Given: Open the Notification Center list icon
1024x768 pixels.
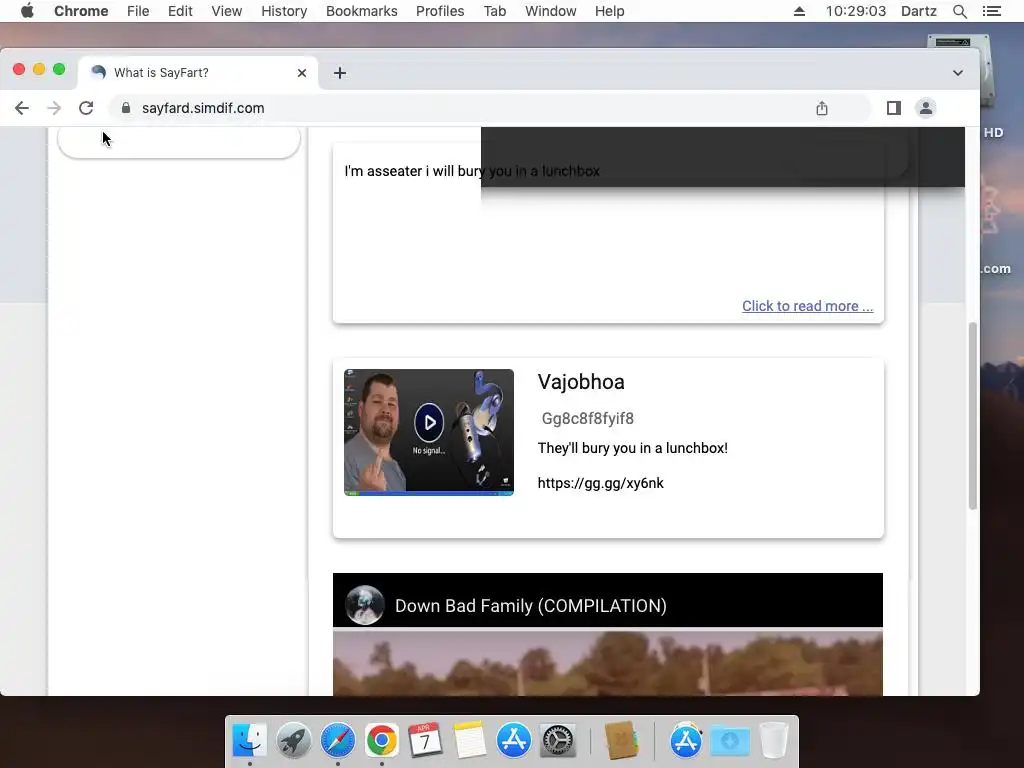Looking at the screenshot, I should click(991, 11).
